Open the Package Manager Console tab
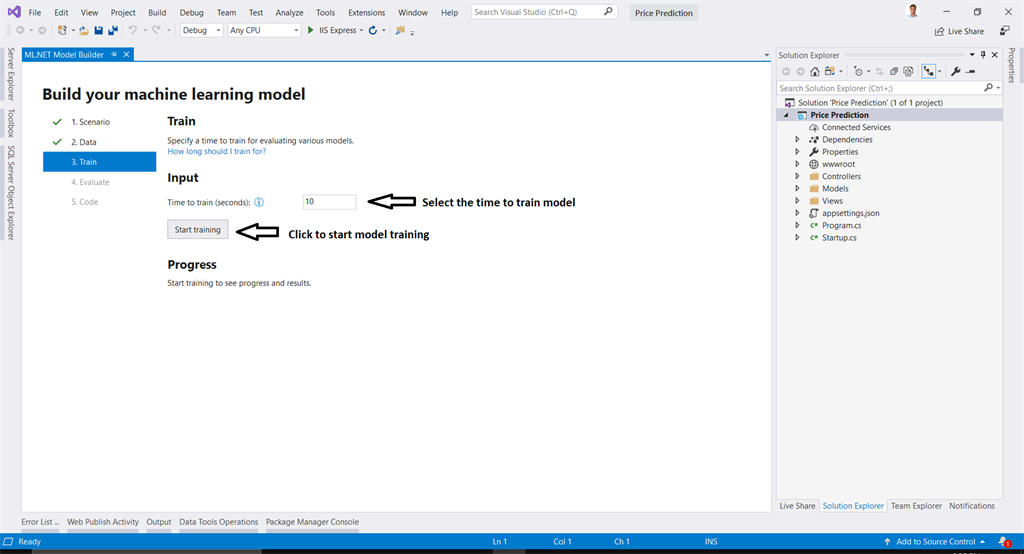Viewport: 1024px width, 554px height. [x=312, y=522]
